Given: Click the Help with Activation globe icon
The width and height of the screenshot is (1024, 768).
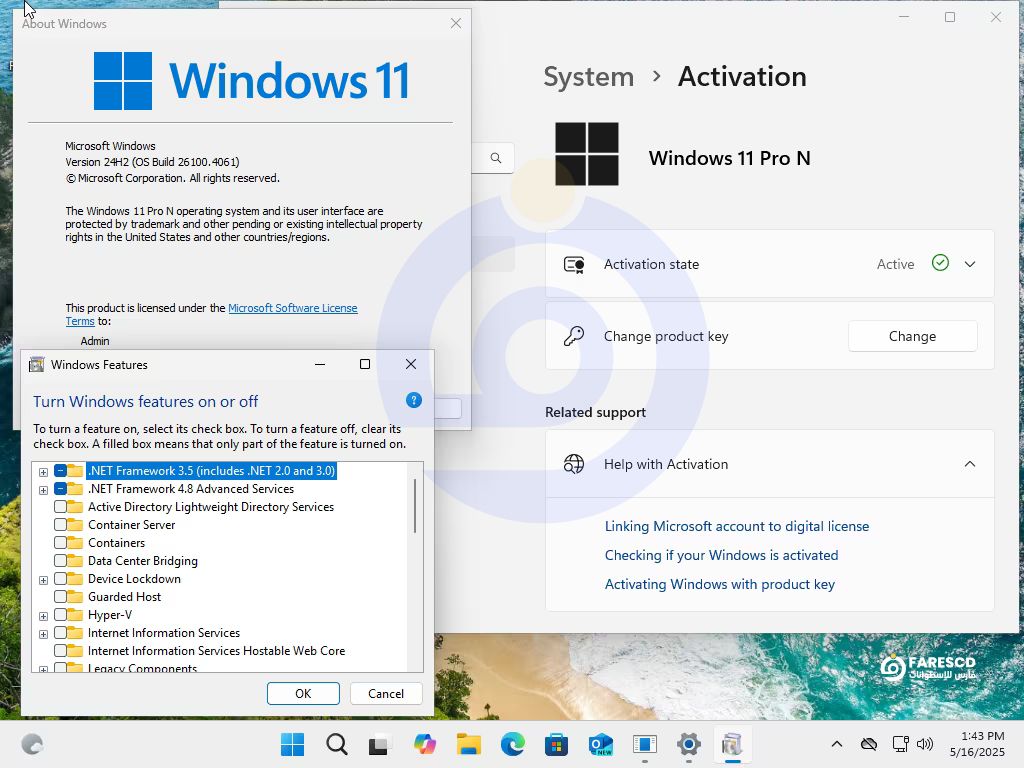Looking at the screenshot, I should [574, 464].
